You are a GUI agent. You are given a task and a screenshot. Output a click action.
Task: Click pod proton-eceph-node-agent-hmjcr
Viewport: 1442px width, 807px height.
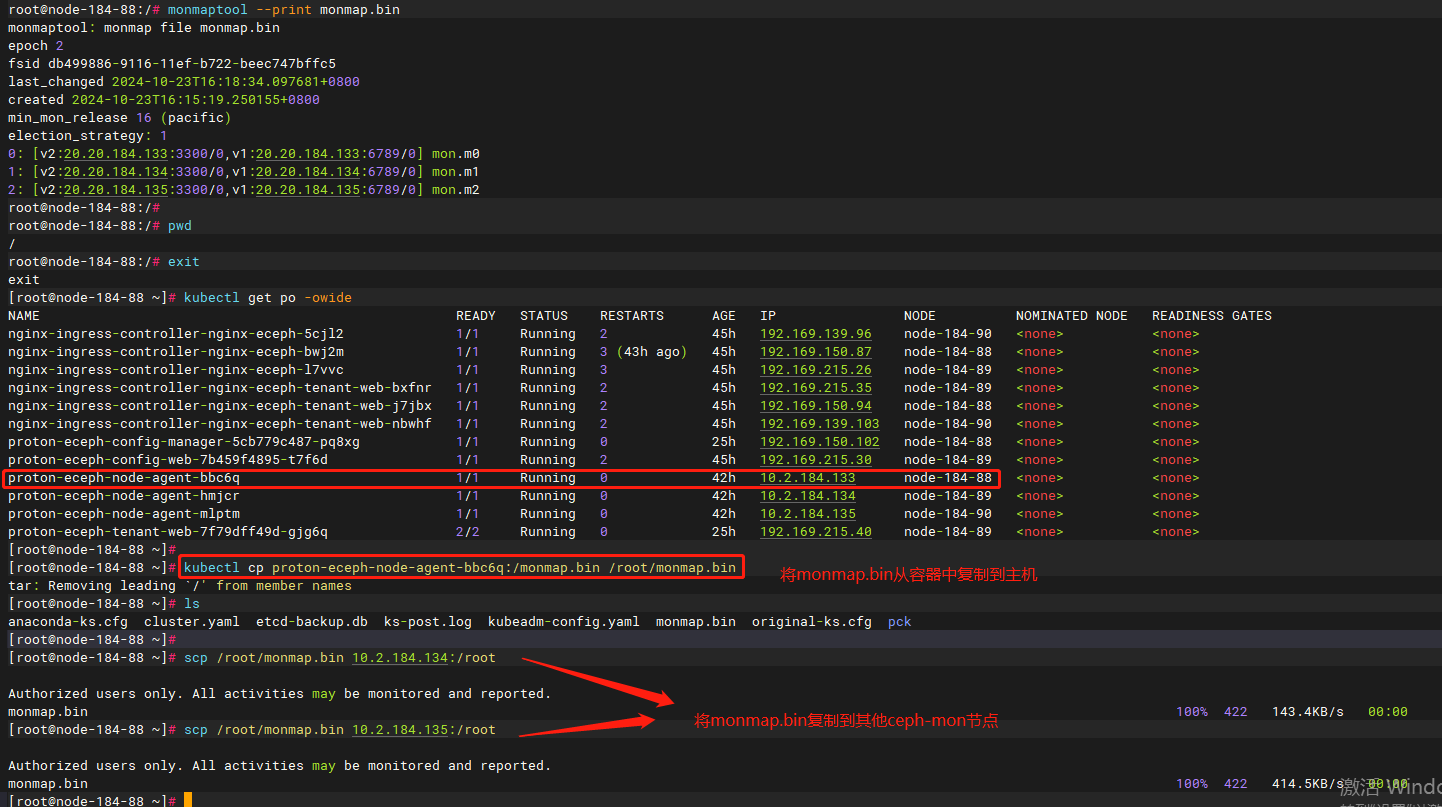click(124, 496)
